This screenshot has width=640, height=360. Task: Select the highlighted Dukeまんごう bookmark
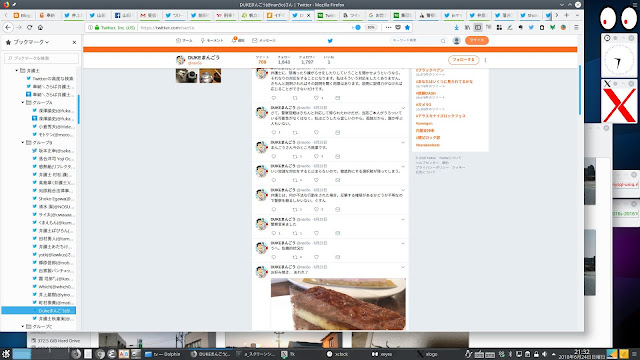[39, 311]
